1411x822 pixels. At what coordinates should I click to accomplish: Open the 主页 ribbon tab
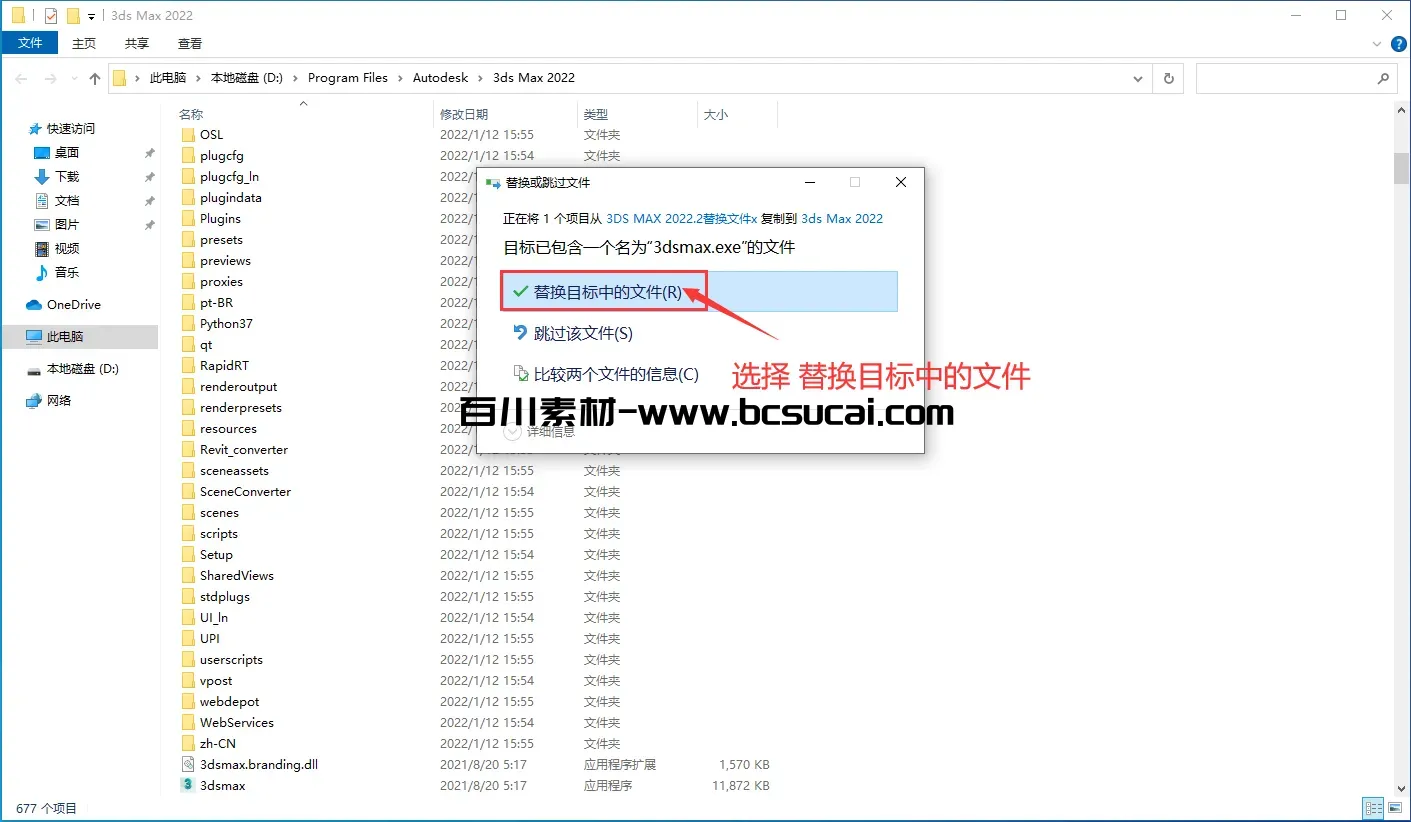point(84,43)
